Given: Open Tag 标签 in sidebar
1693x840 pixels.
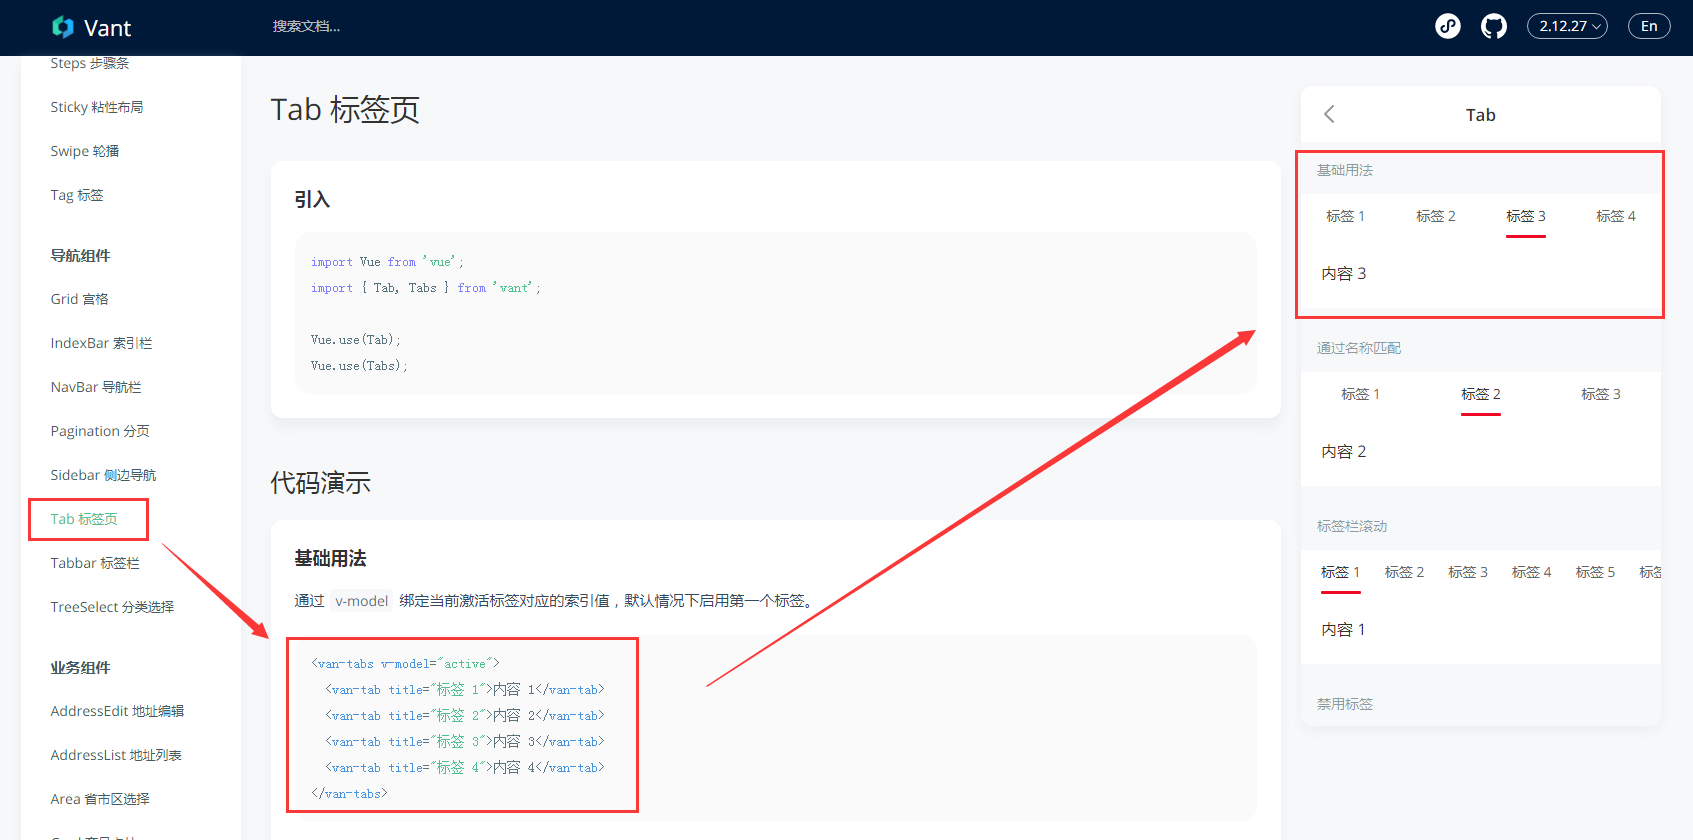Looking at the screenshot, I should (77, 195).
